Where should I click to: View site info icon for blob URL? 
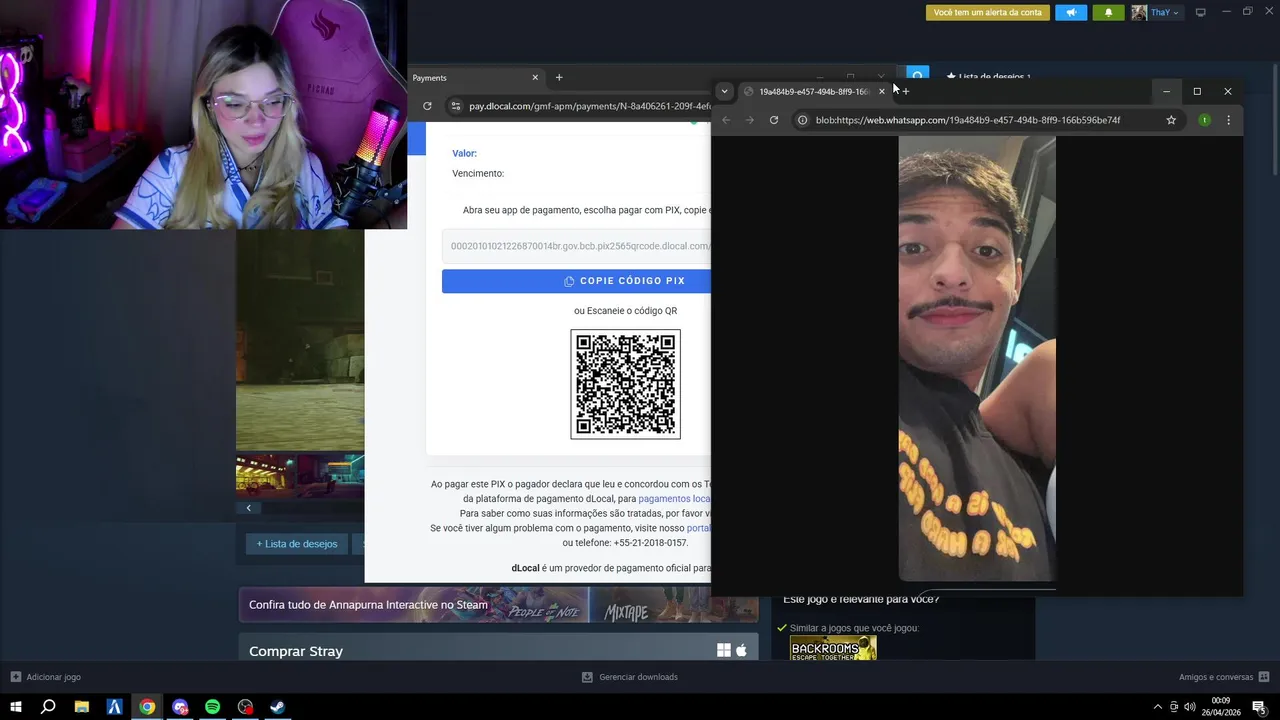click(802, 120)
